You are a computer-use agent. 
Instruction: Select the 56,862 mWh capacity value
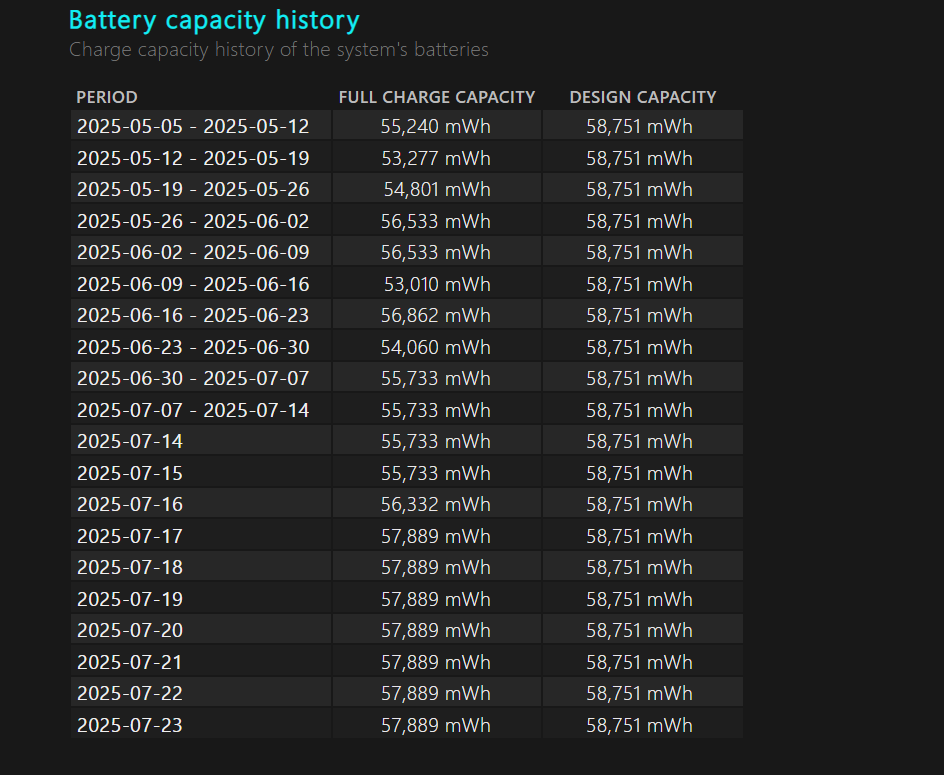[435, 316]
